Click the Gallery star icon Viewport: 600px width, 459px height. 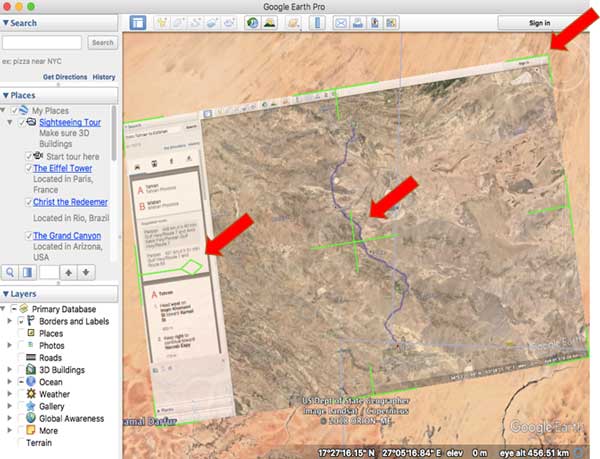point(31,406)
